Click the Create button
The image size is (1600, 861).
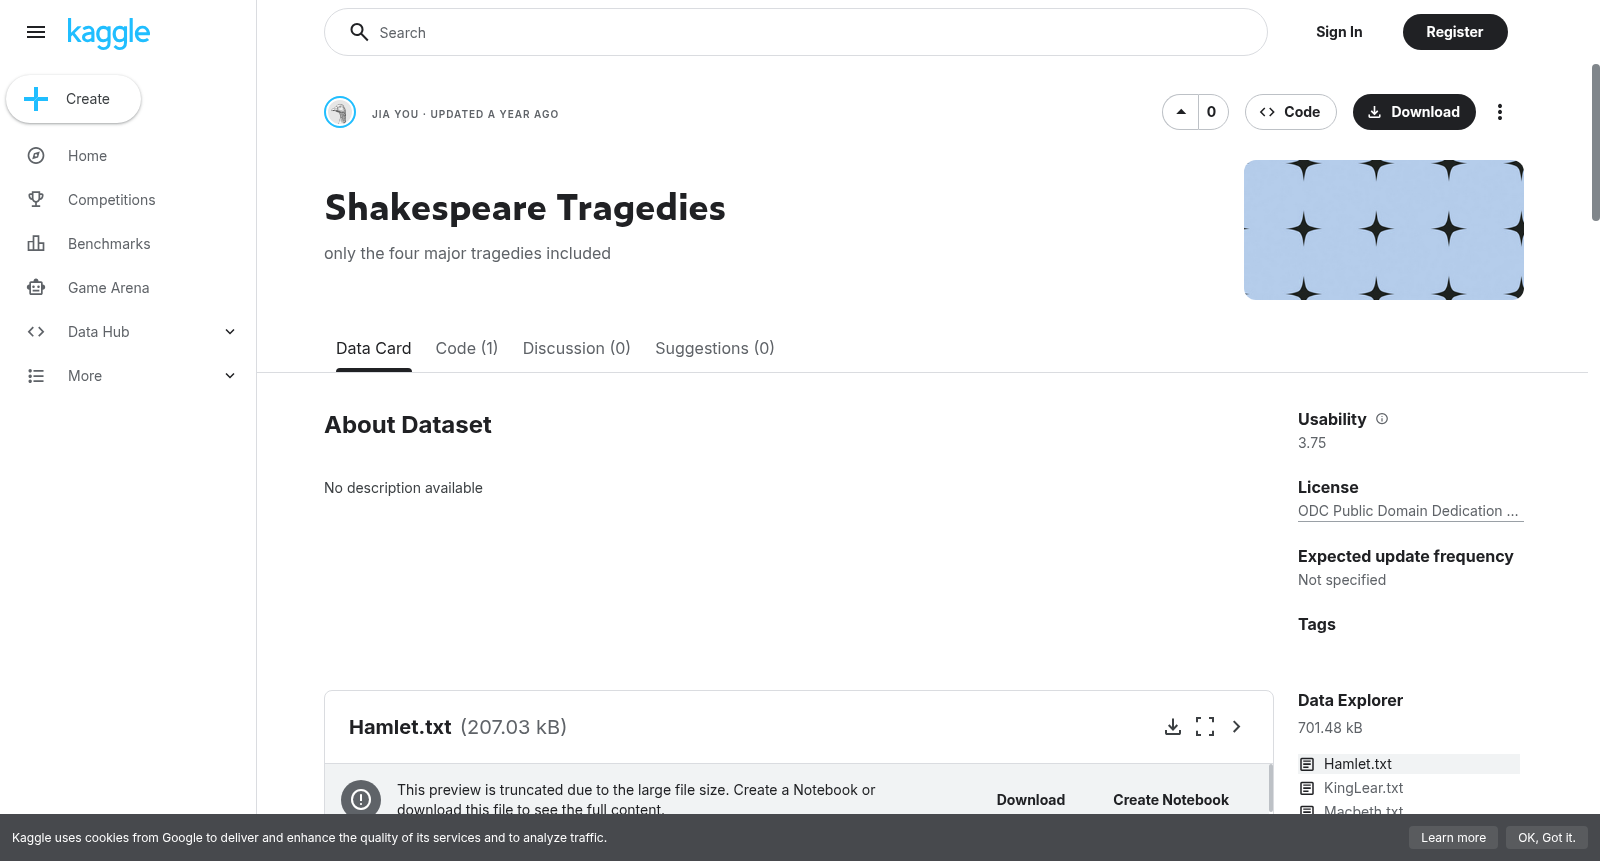point(73,99)
